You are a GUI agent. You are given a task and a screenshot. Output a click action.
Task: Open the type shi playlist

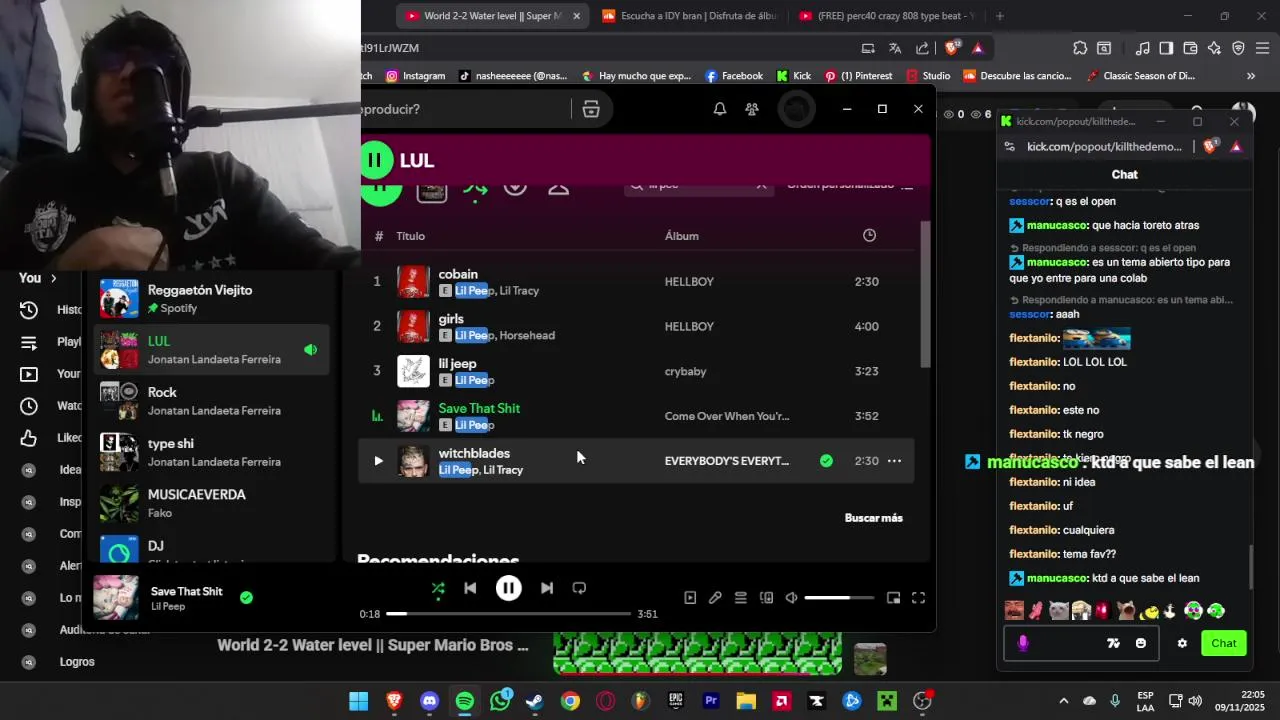pos(212,452)
